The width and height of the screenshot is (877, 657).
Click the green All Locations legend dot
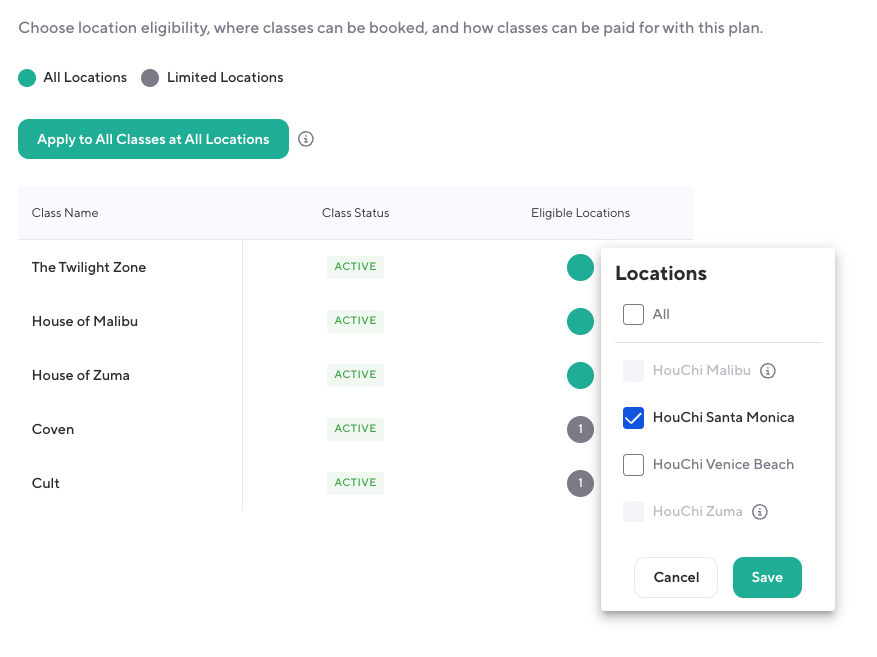pos(27,78)
